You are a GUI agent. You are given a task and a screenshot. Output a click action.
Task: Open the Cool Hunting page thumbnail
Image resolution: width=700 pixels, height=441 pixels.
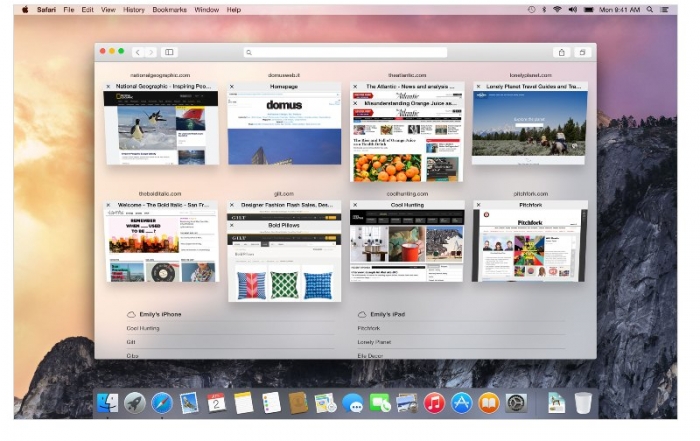[x=407, y=245]
